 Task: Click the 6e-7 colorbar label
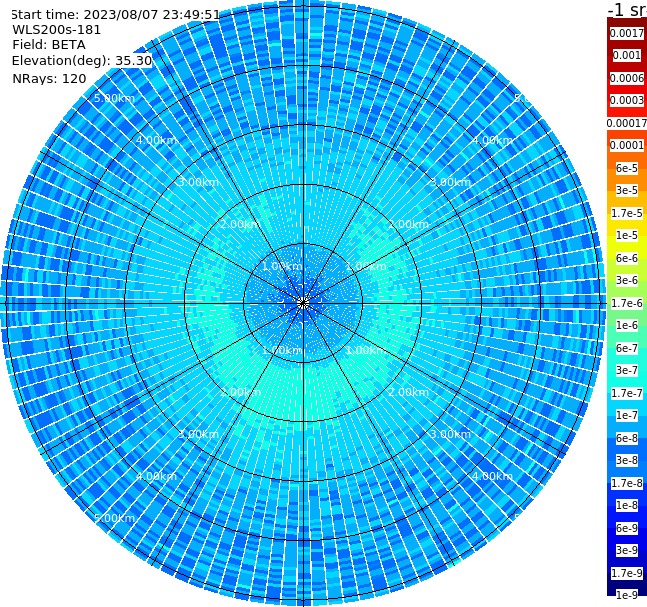[627, 348]
